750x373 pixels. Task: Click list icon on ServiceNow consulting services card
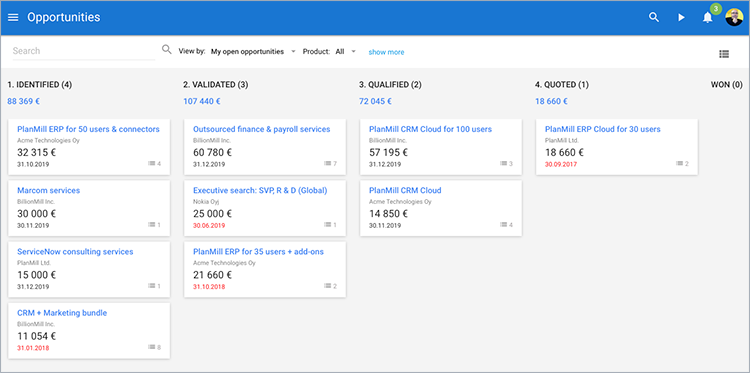tap(152, 286)
